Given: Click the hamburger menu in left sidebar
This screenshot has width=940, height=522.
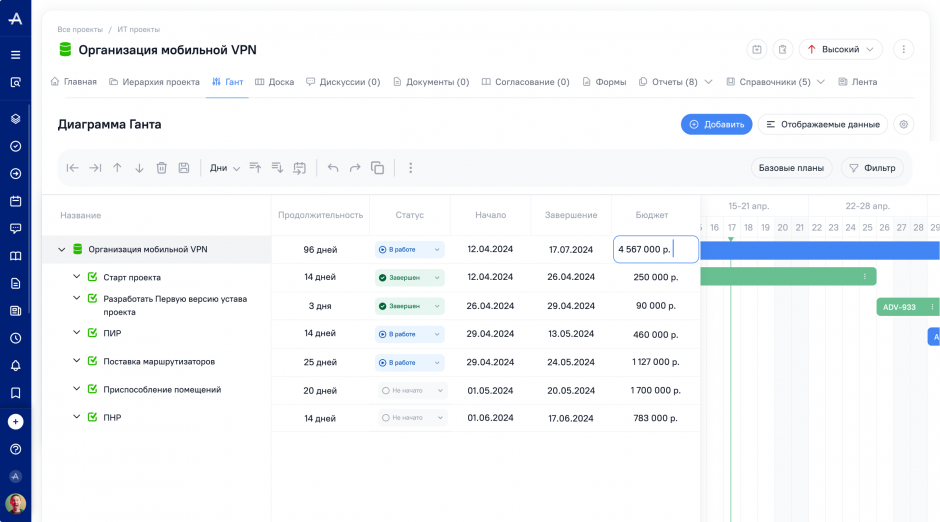Looking at the screenshot, I should point(15,55).
